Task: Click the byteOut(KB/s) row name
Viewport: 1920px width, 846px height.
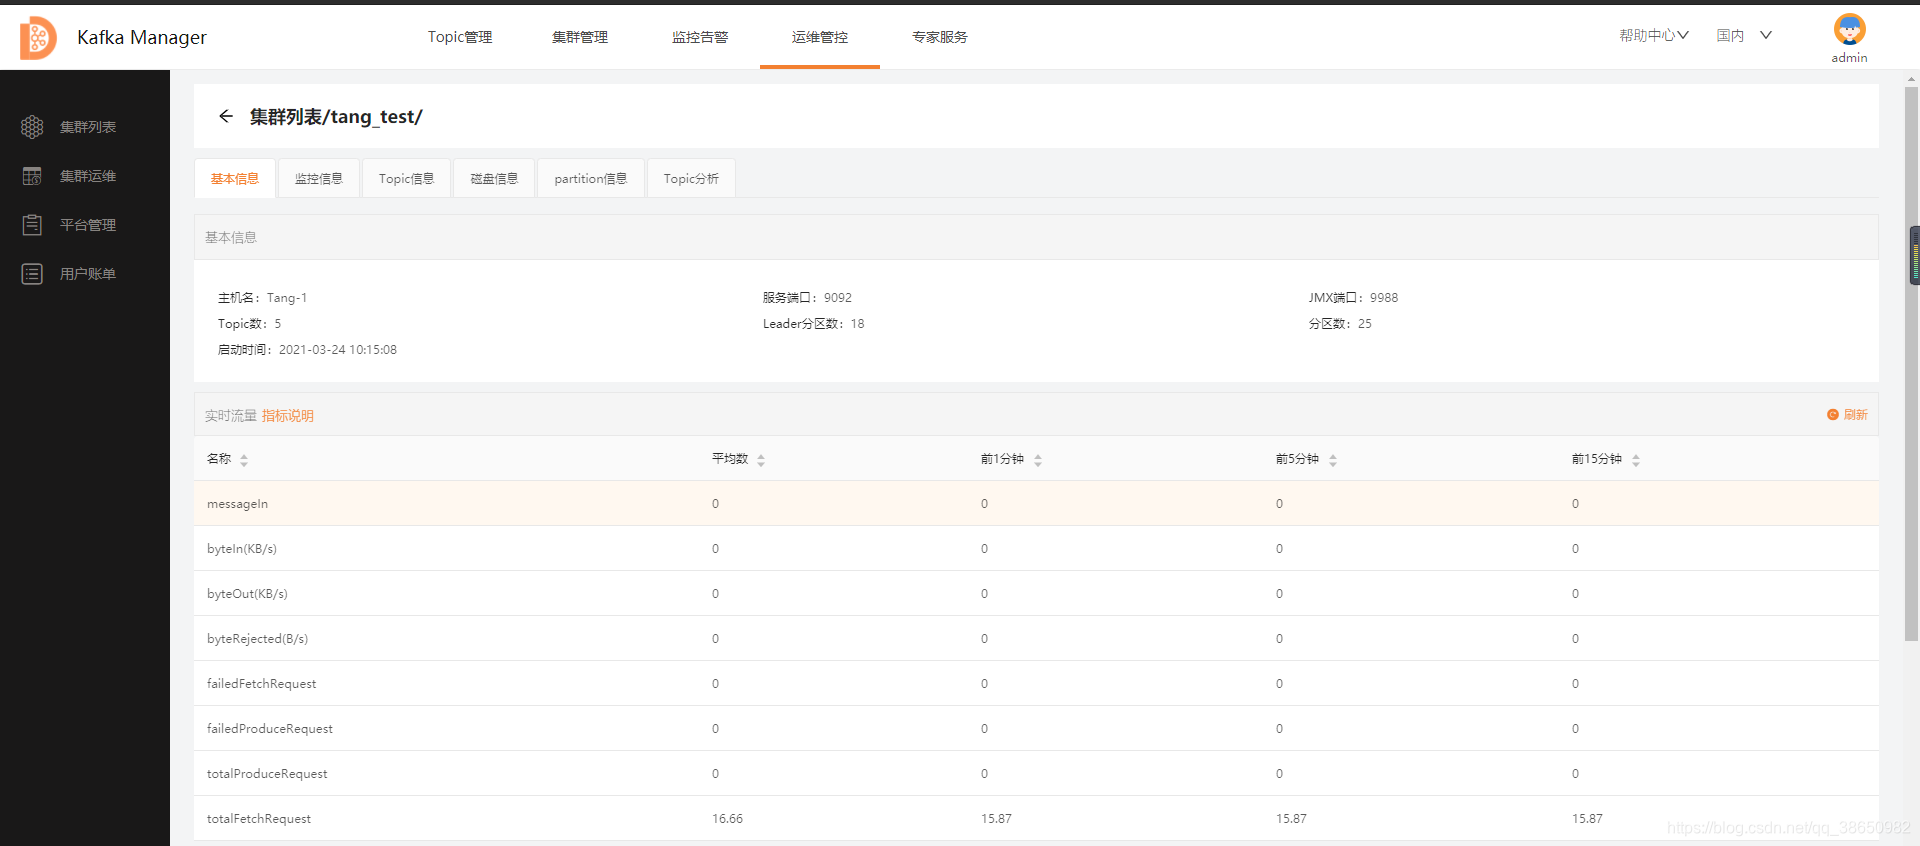Action: click(247, 594)
